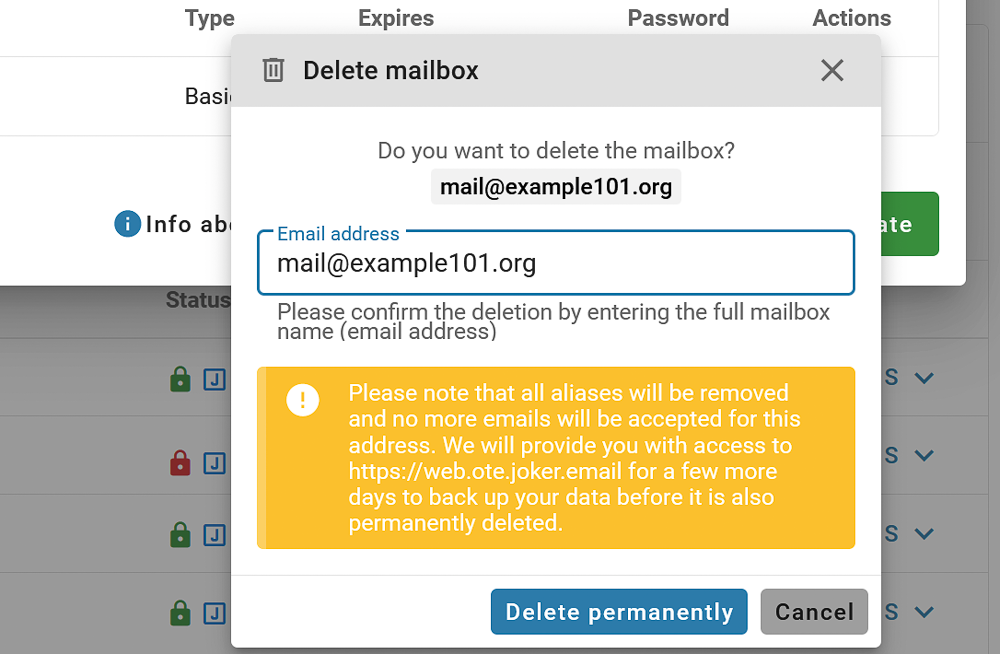The height and width of the screenshot is (654, 1000).
Task: Click the green button behind the dialog
Action: tap(910, 224)
